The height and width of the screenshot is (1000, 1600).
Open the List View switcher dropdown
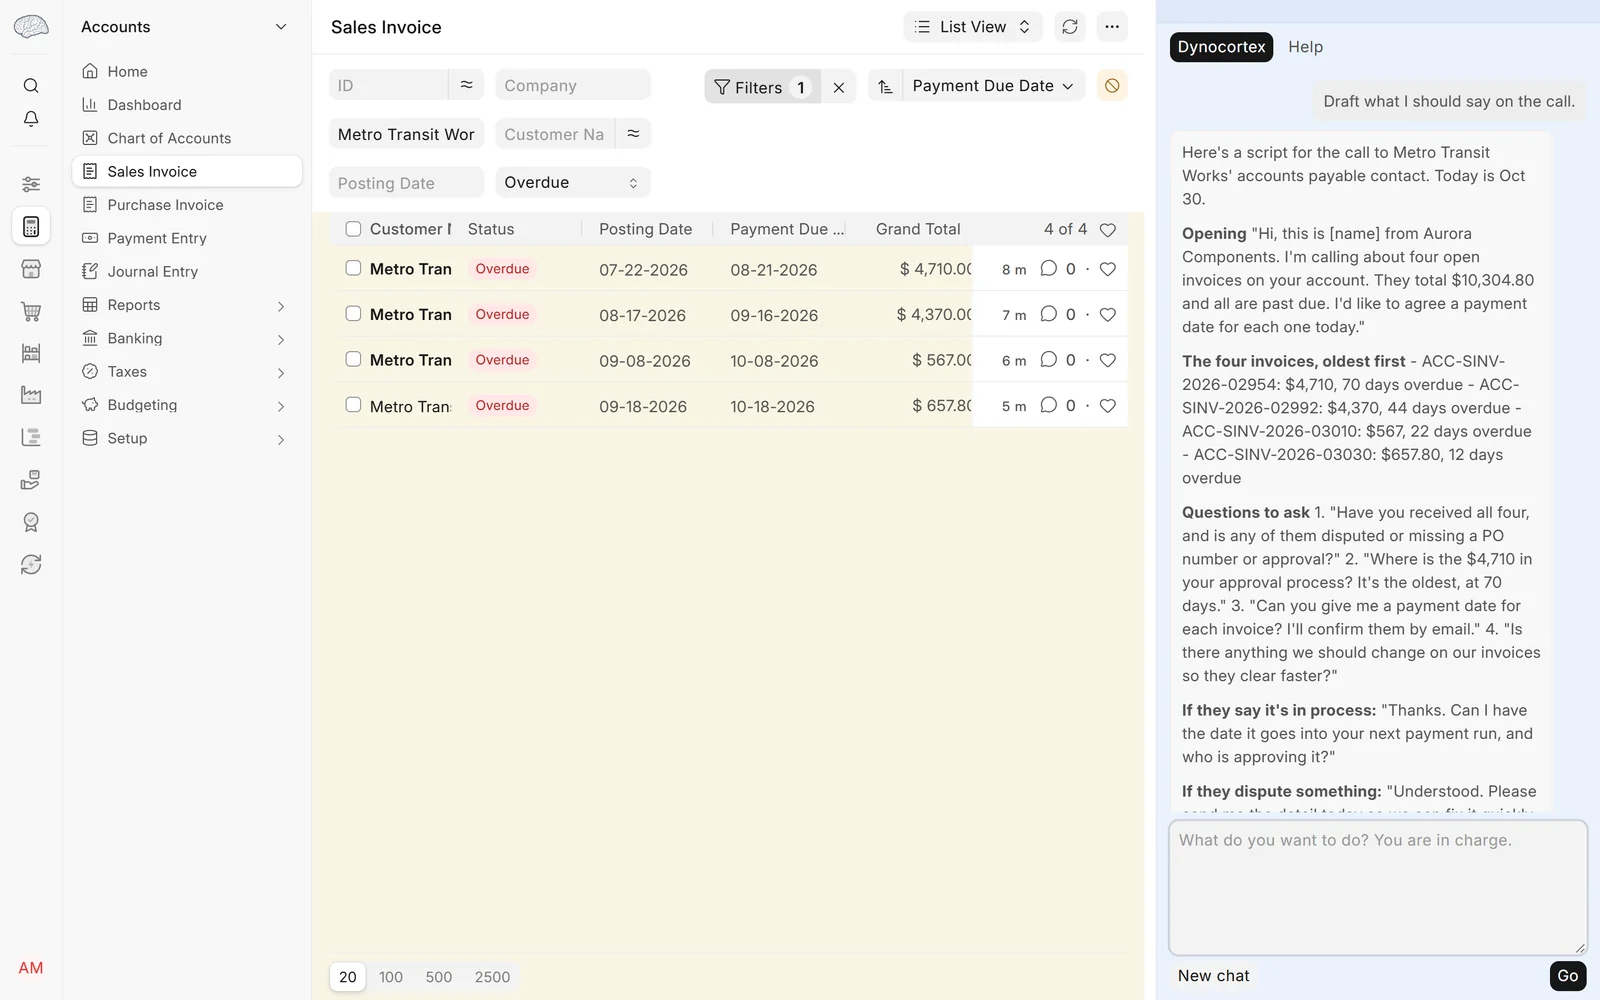973,27
